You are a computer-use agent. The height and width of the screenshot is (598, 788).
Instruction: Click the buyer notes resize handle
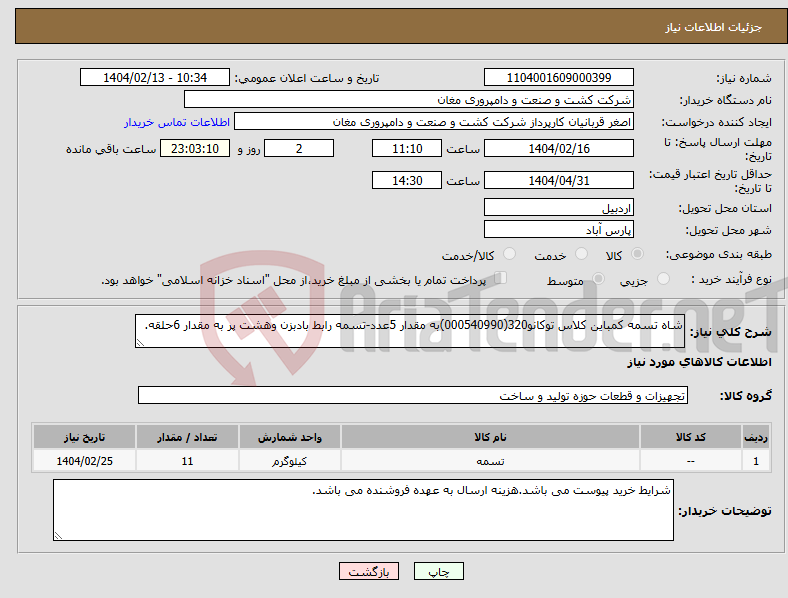click(x=58, y=536)
